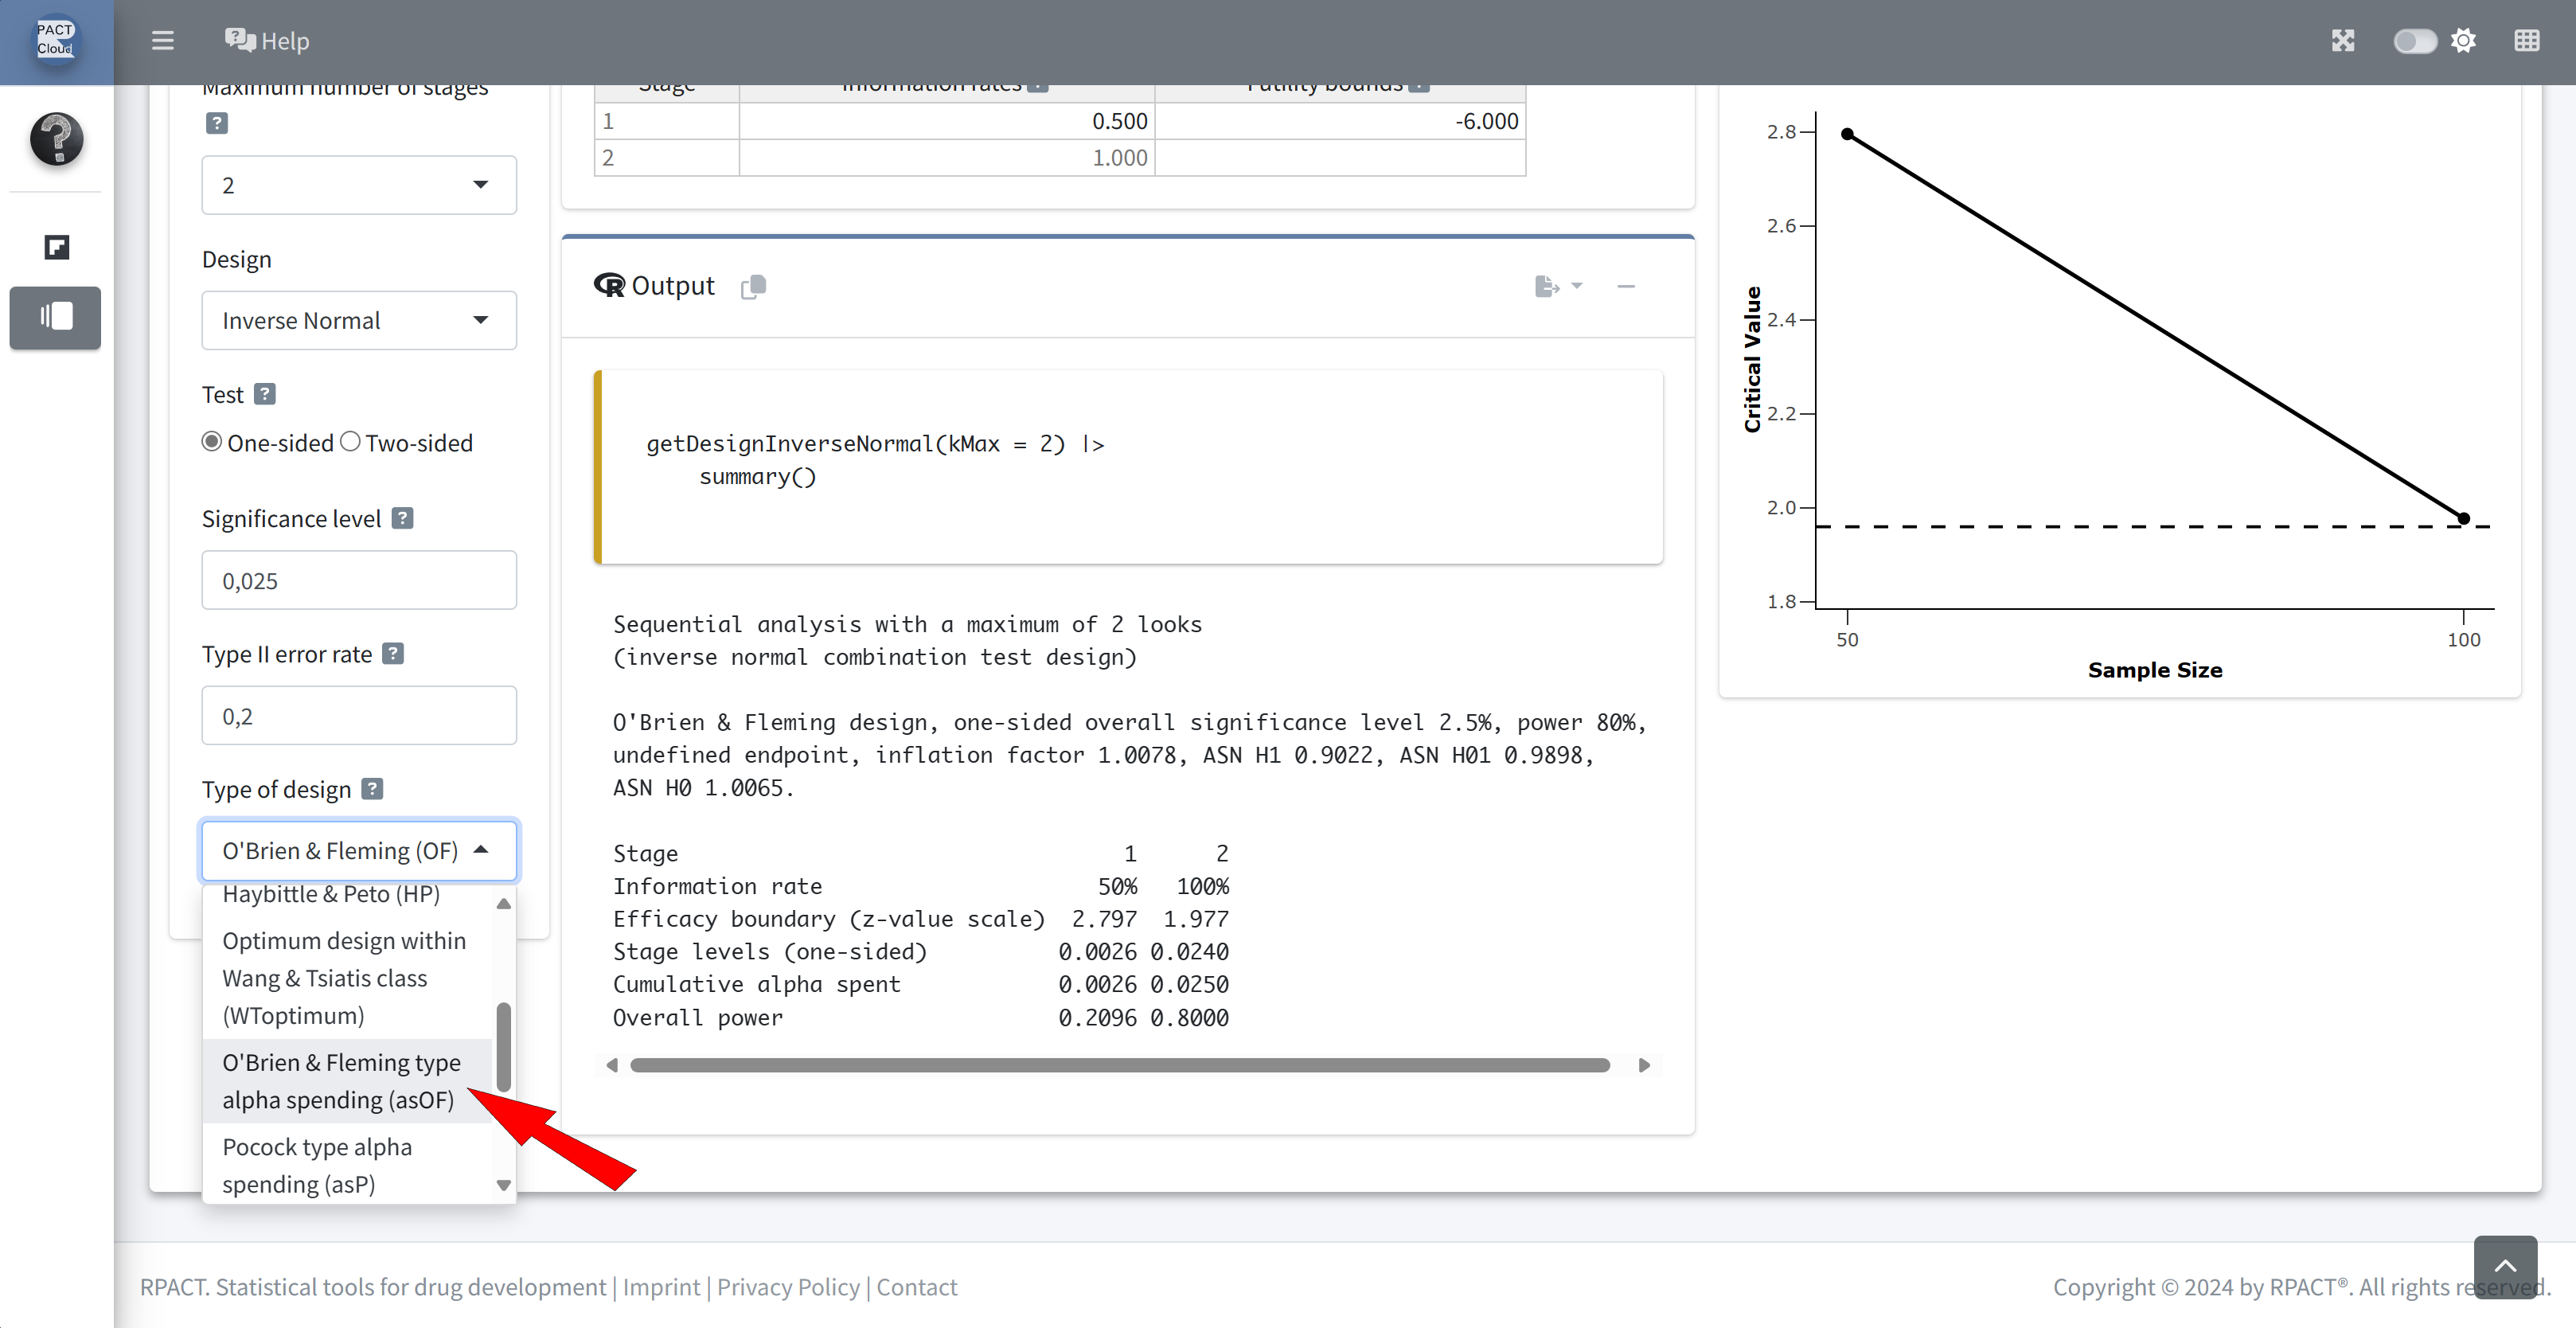Select the Two-sided test radio
The image size is (2576, 1328).
350,442
